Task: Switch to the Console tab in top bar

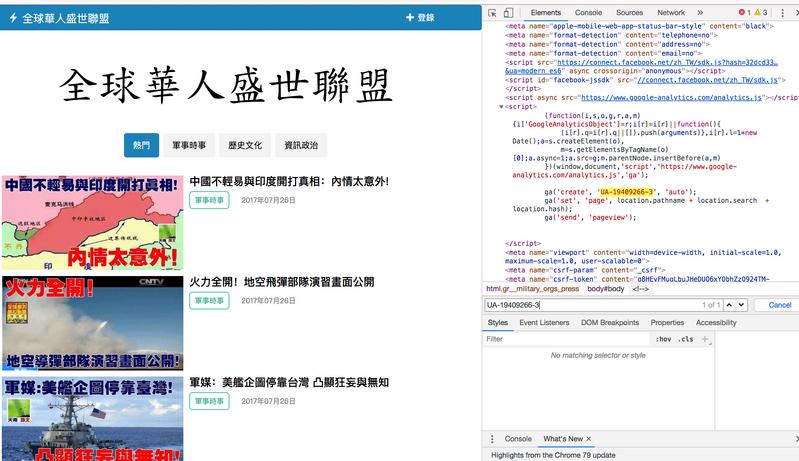Action: coord(588,13)
